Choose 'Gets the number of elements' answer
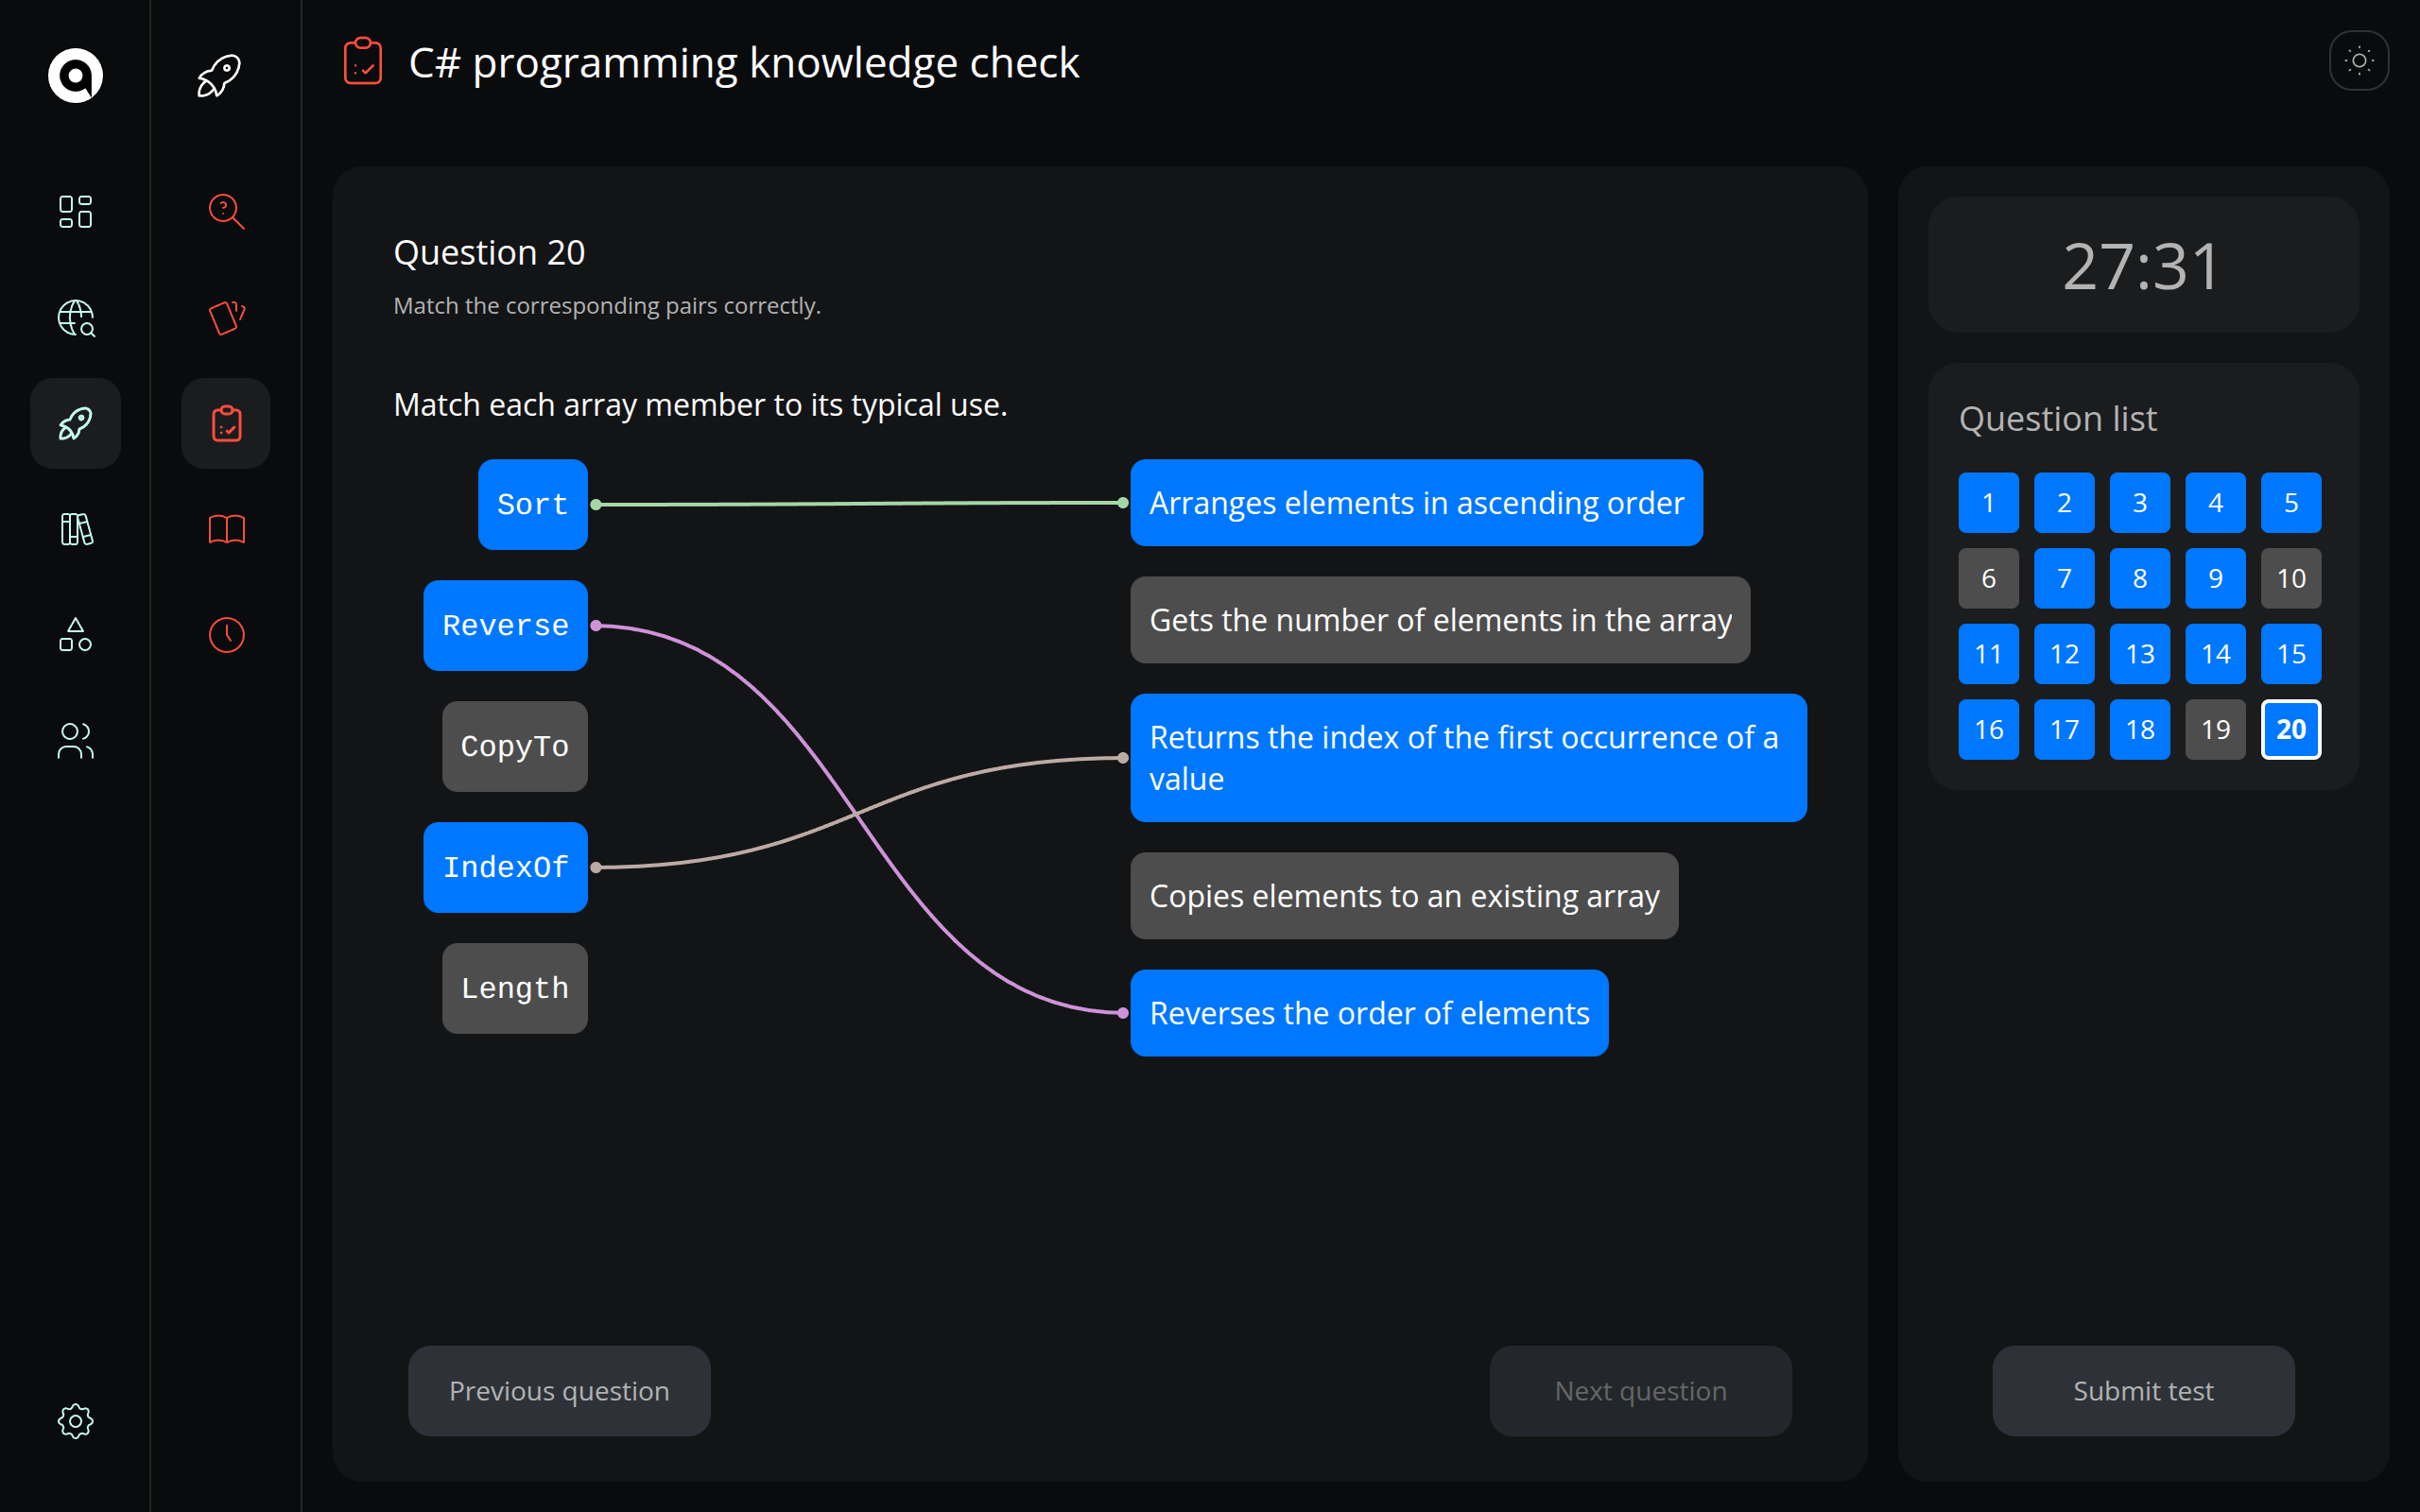Image resolution: width=2420 pixels, height=1512 pixels. click(x=1440, y=620)
